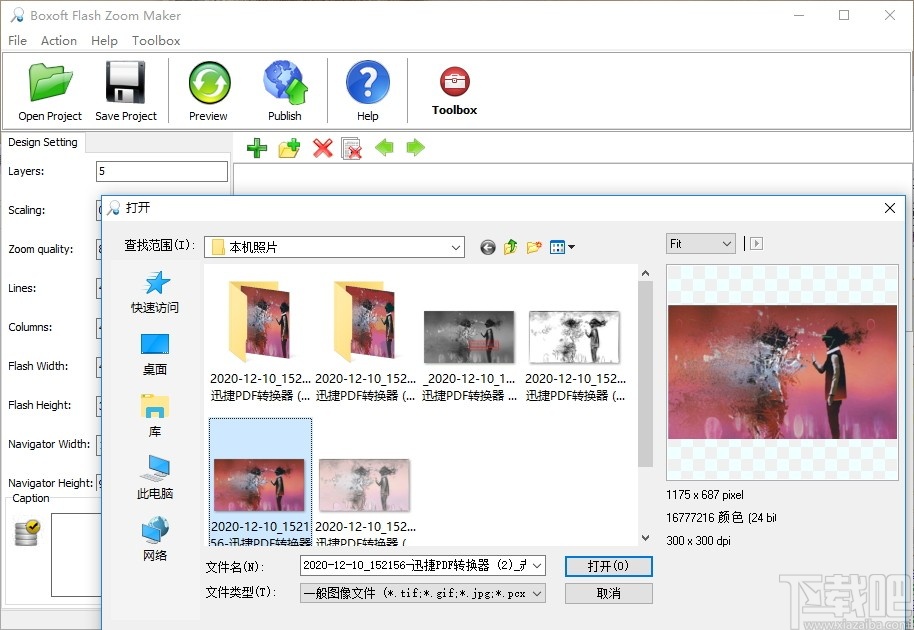
Task: Click the green back arrow icon
Action: 385,148
